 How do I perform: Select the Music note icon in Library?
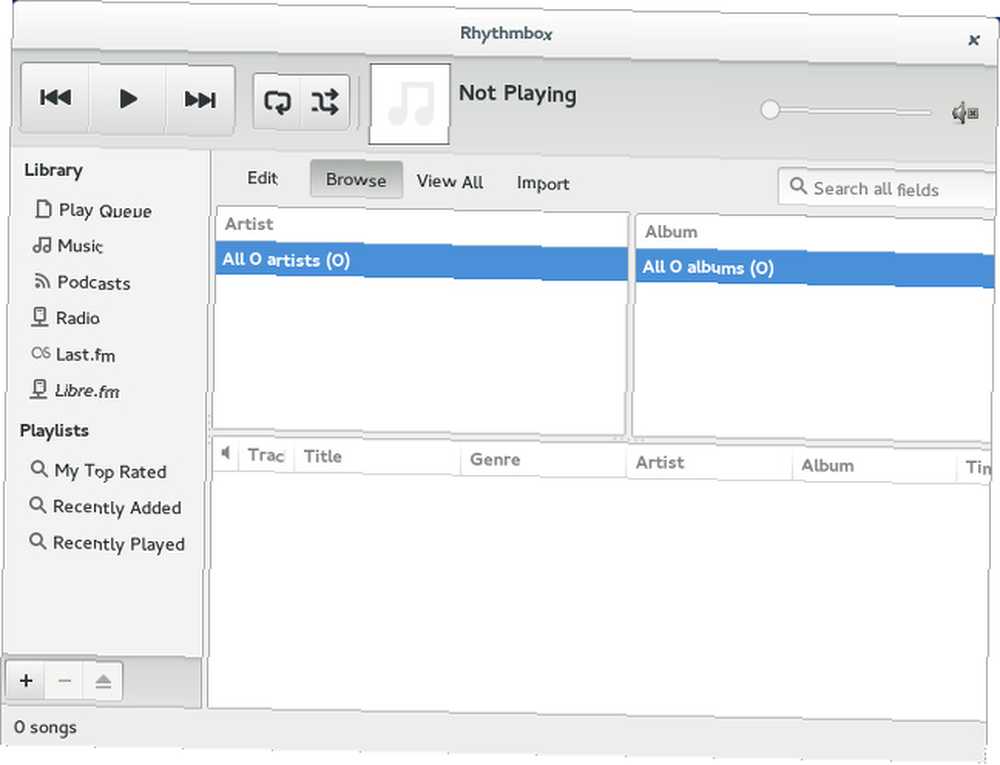(41, 245)
